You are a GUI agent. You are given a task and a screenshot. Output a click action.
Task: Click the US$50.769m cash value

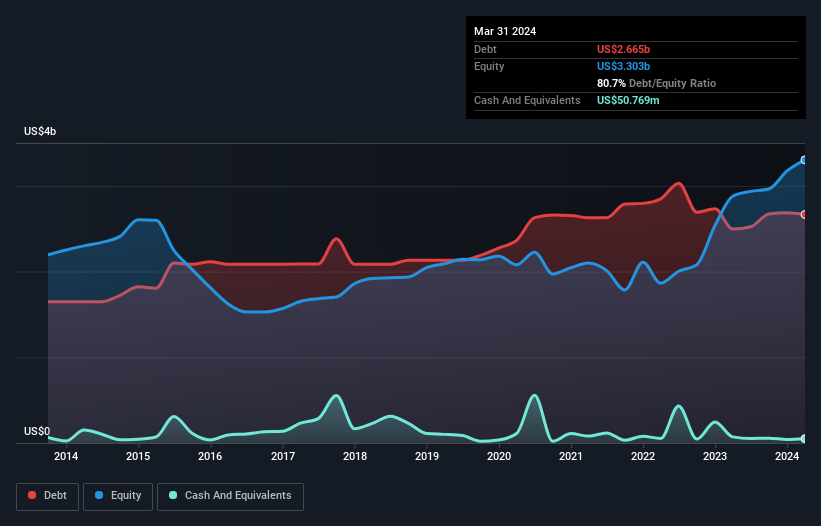628,100
